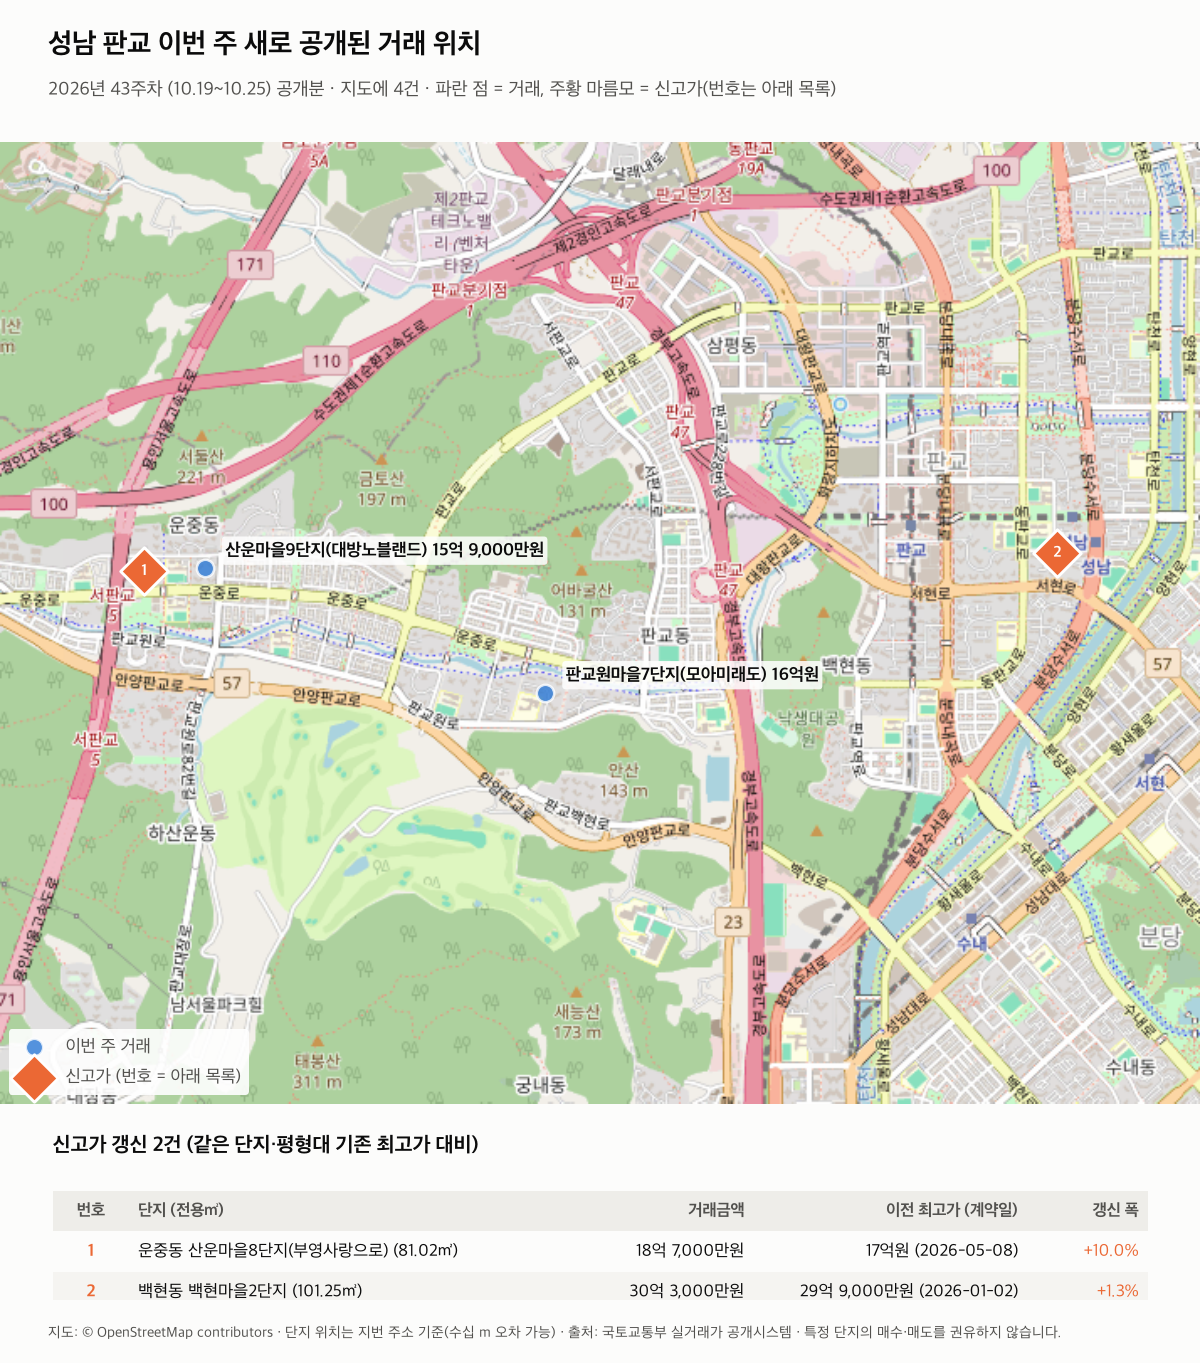This screenshot has height=1363, width=1200.
Task: Click the 17억원 (2026-05-08) cell
Action: (x=942, y=1250)
